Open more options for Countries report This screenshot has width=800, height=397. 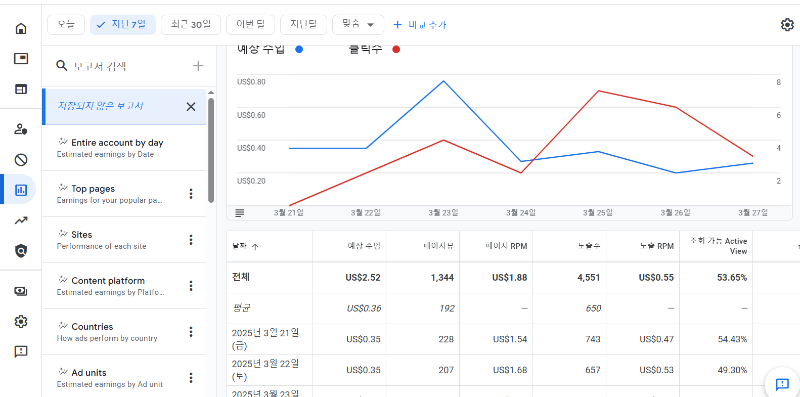tap(191, 332)
